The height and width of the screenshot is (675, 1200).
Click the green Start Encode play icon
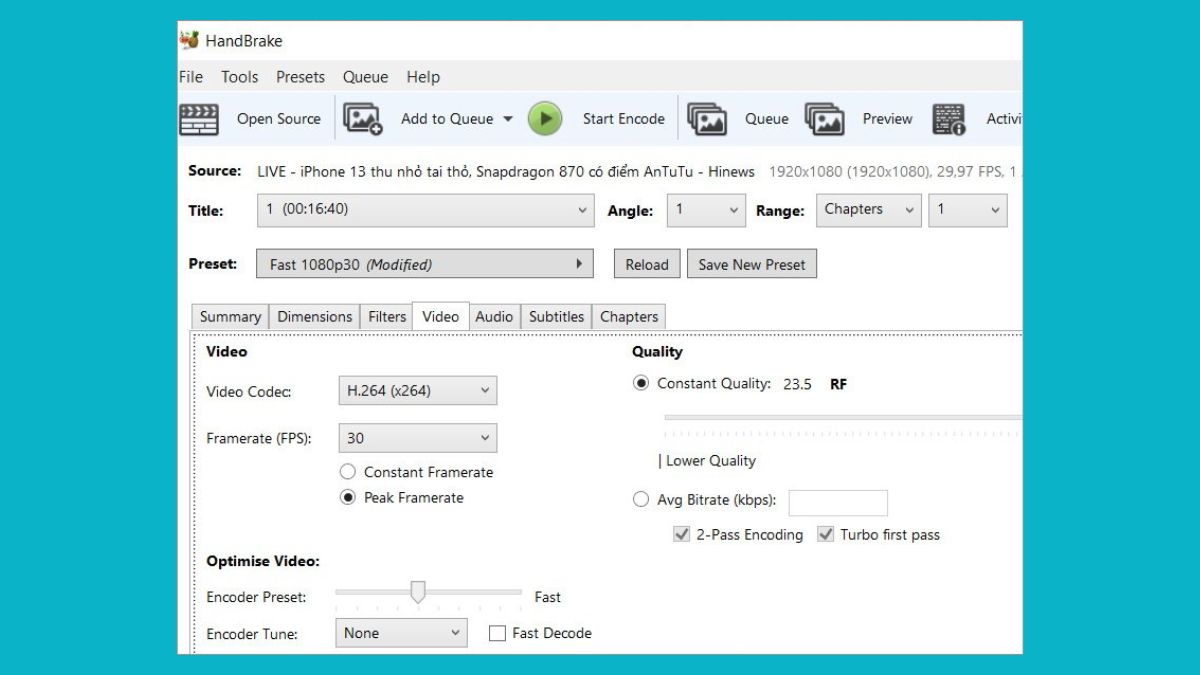(545, 119)
